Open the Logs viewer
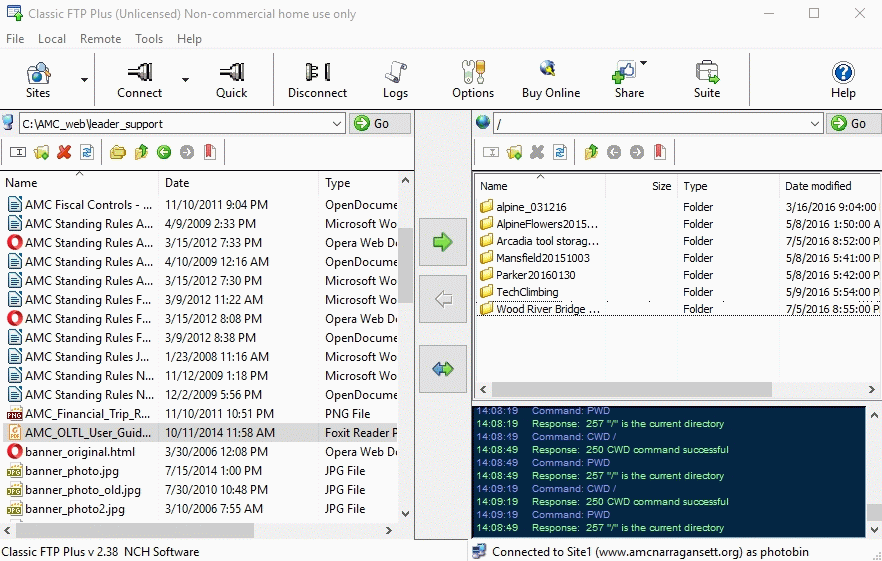Screen dimensions: 882x561 tap(395, 80)
